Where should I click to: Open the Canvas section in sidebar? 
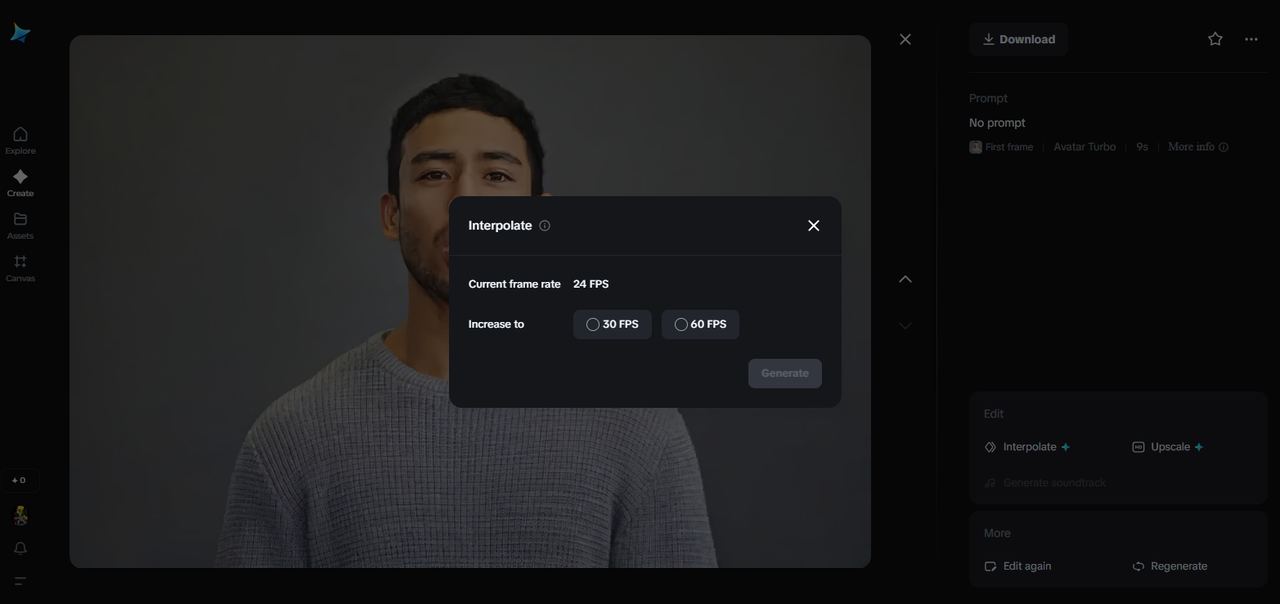tap(20, 268)
